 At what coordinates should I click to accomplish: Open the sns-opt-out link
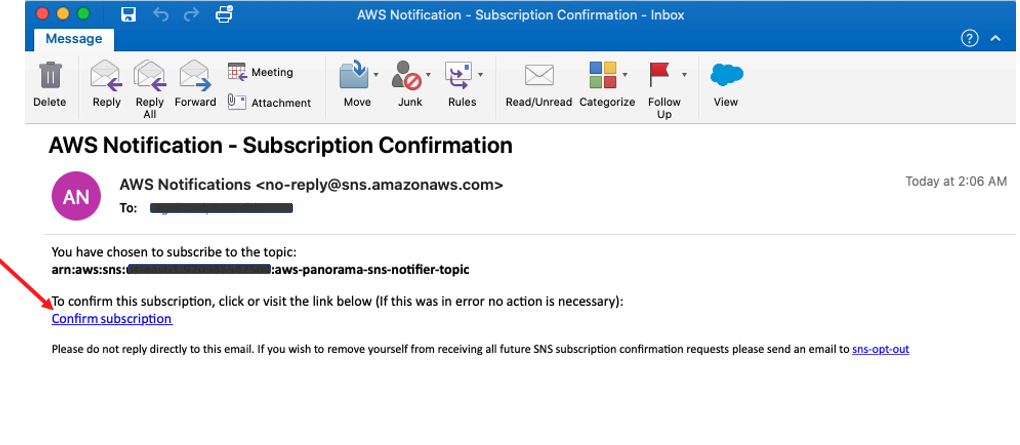click(880, 349)
